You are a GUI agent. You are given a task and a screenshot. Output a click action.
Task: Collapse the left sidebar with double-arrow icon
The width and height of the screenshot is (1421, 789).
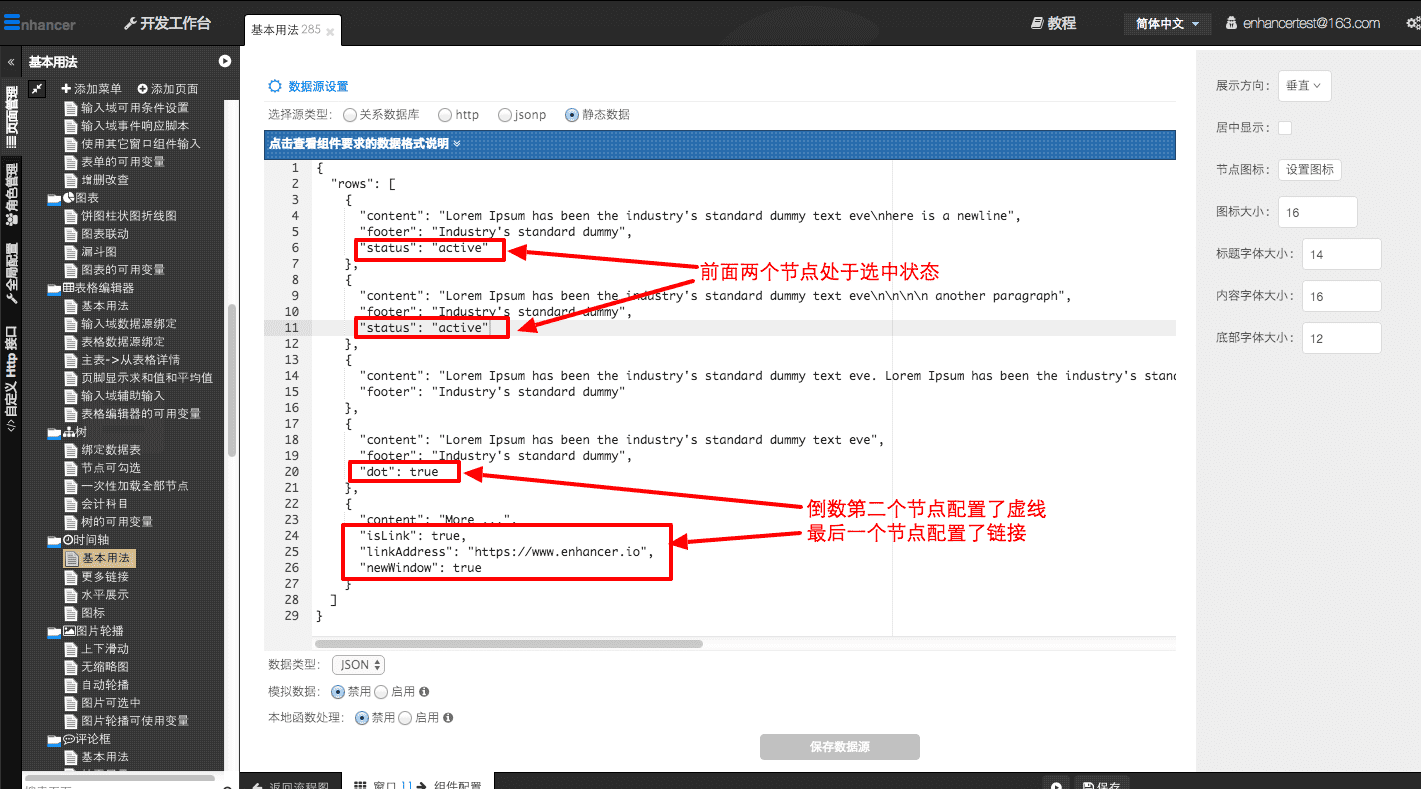click(11, 61)
